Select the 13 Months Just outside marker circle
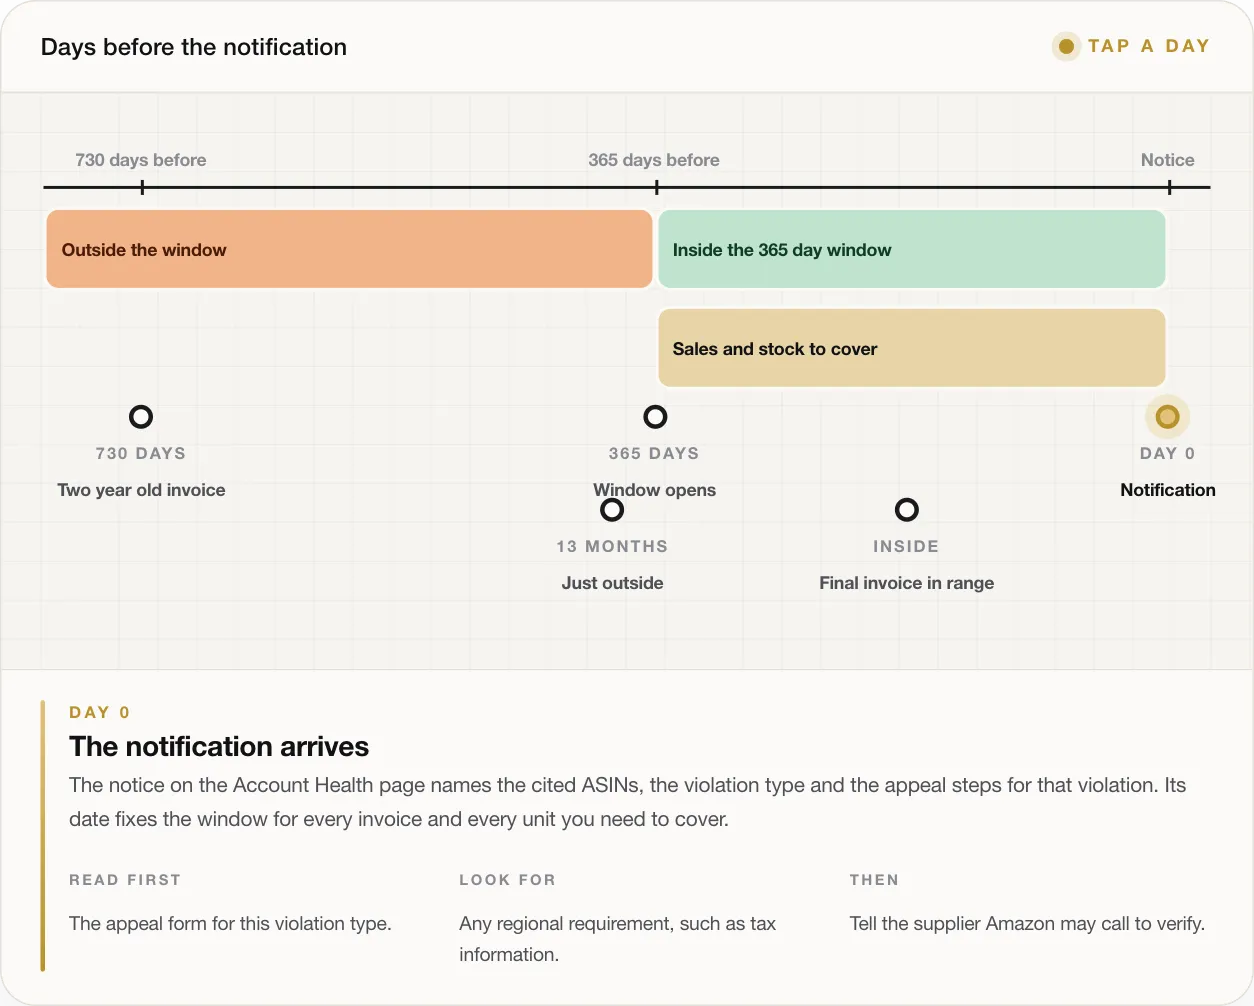This screenshot has width=1254, height=1006. pyautogui.click(x=612, y=510)
